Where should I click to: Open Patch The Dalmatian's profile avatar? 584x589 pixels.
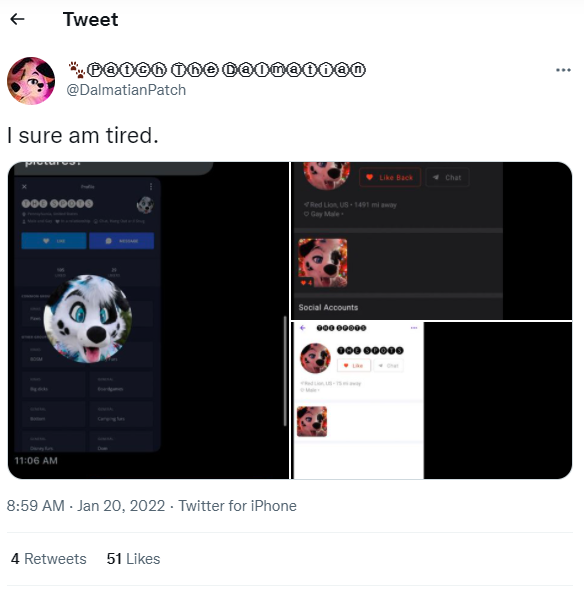click(31, 80)
